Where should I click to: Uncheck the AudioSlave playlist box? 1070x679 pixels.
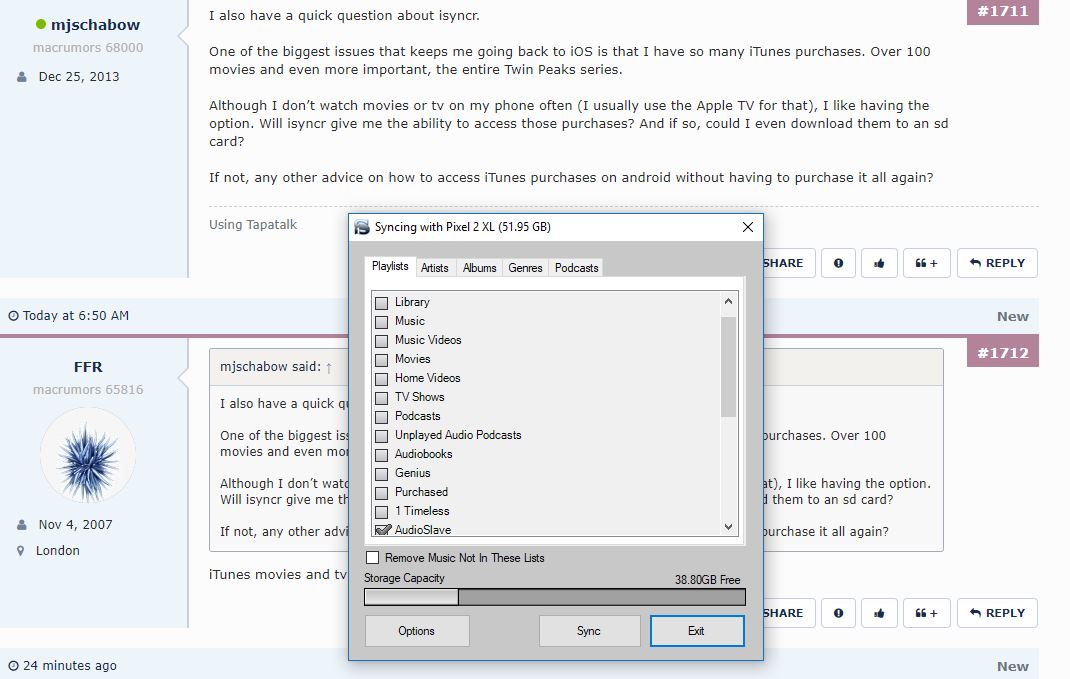tap(381, 530)
